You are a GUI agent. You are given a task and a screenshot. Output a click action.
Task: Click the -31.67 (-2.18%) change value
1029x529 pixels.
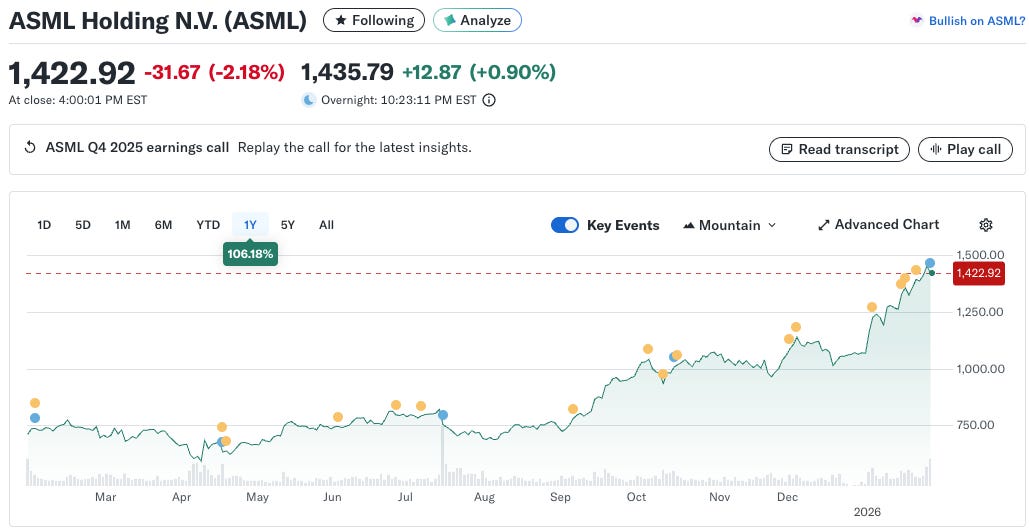(215, 72)
